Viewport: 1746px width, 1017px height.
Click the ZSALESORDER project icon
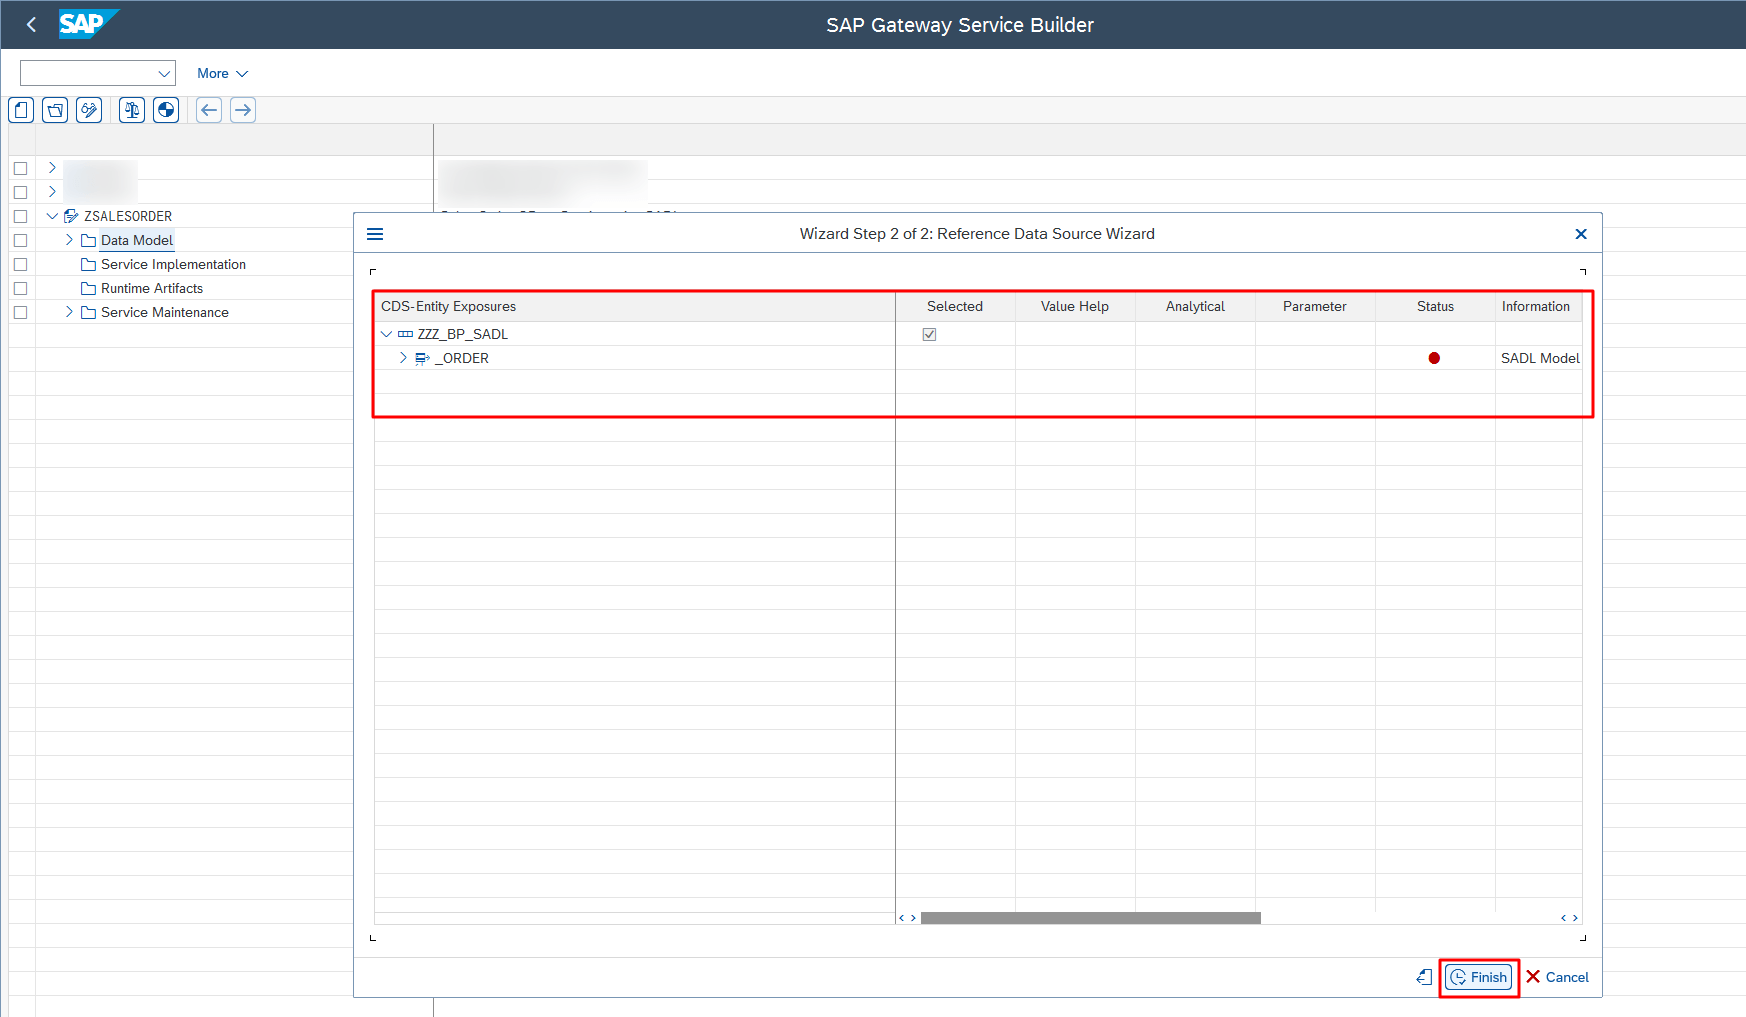(71, 216)
